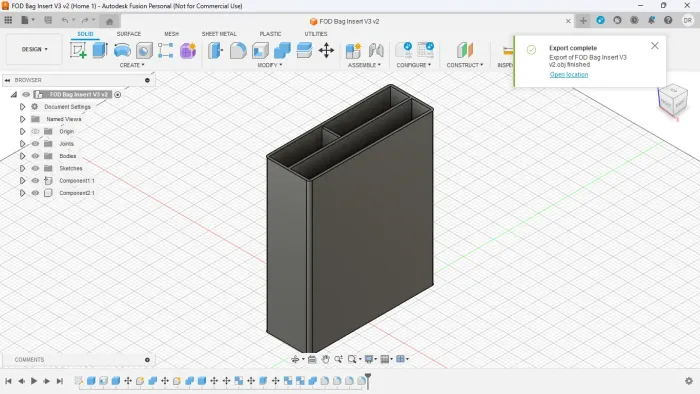This screenshot has width=700, height=394.
Task: Click the timeline end marker
Action: 368,380
